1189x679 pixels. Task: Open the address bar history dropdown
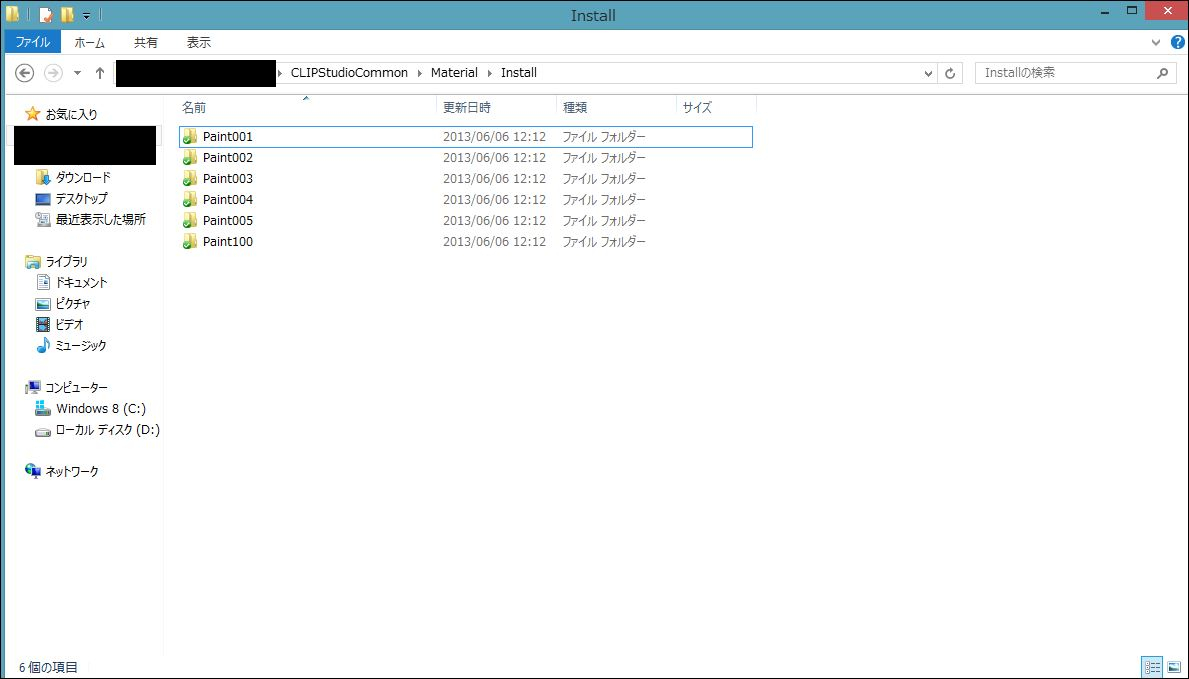[x=928, y=74]
